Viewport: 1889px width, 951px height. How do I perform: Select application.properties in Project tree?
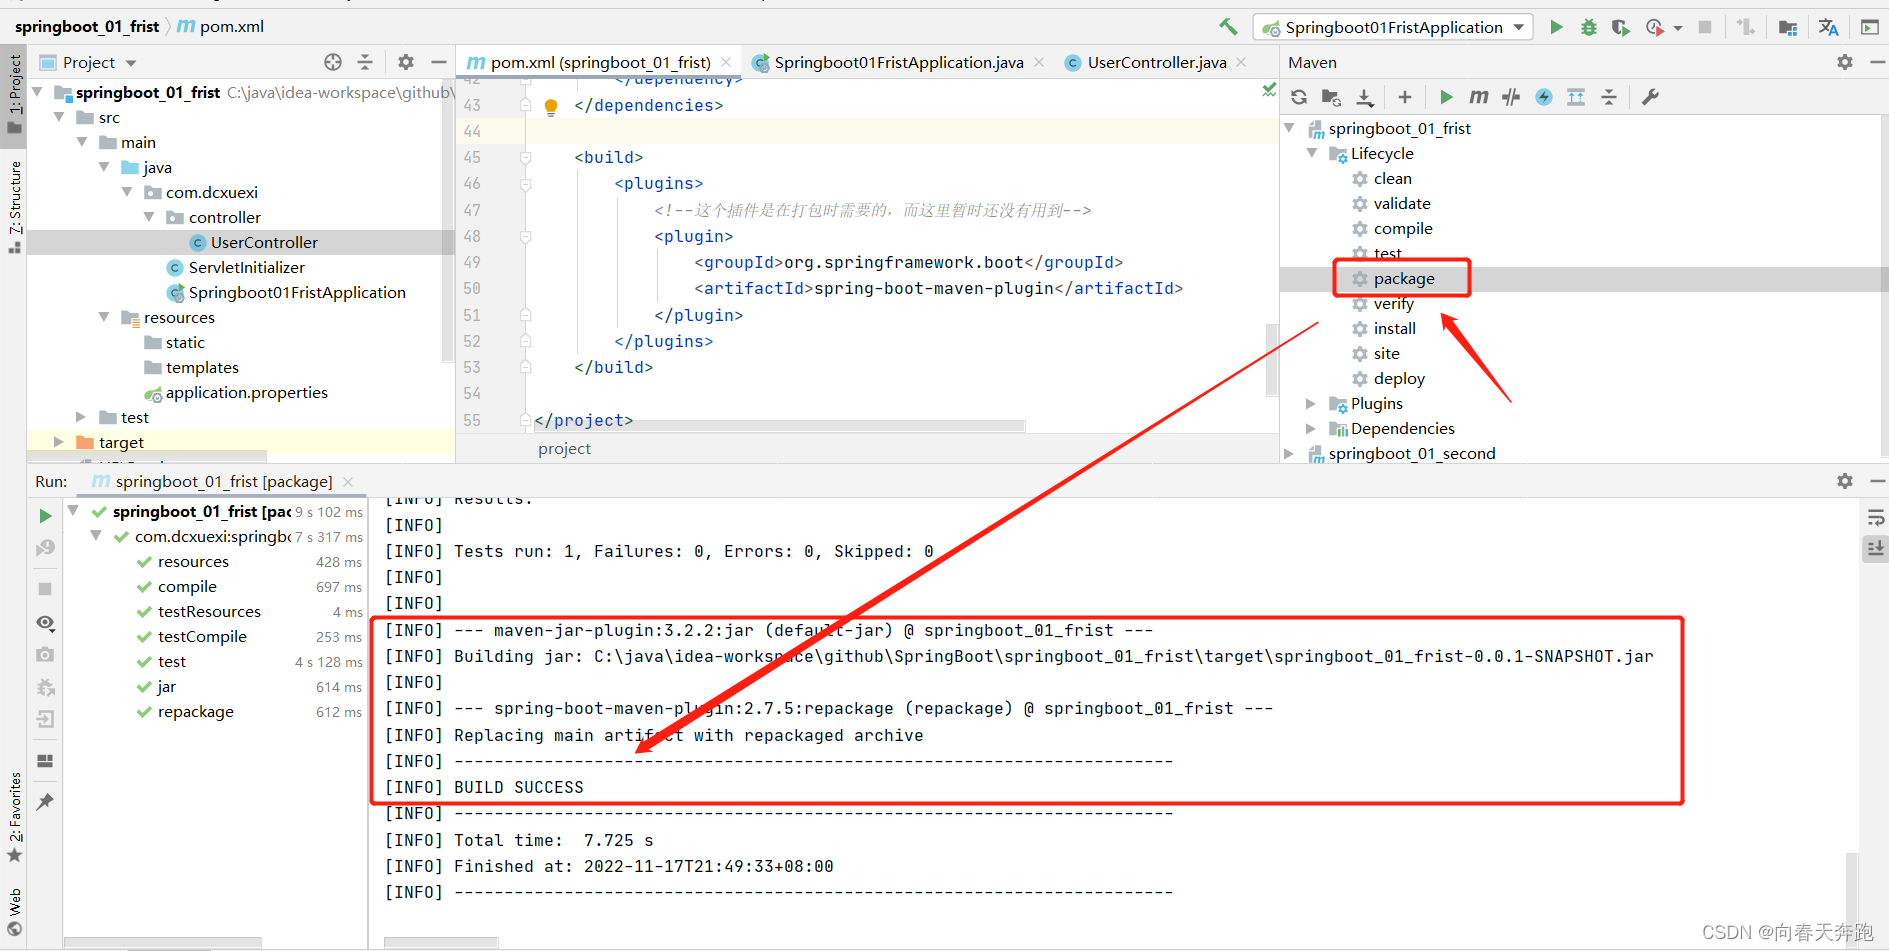coord(246,392)
